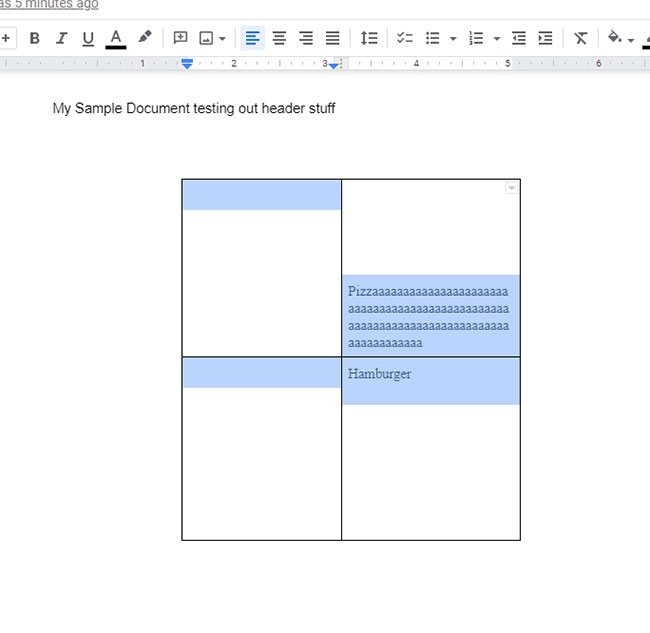Decrease the indent level
This screenshot has height=633, width=650.
pyautogui.click(x=518, y=38)
